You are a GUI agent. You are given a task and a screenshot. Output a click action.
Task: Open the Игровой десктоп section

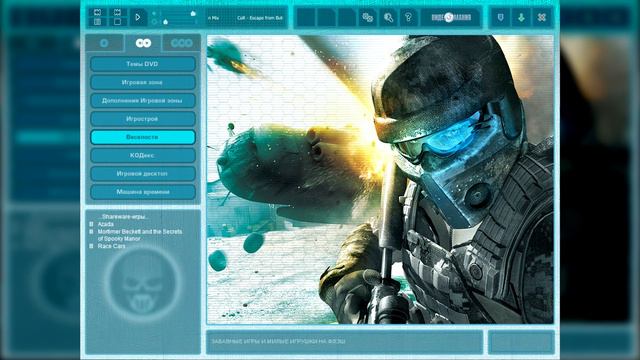point(142,173)
